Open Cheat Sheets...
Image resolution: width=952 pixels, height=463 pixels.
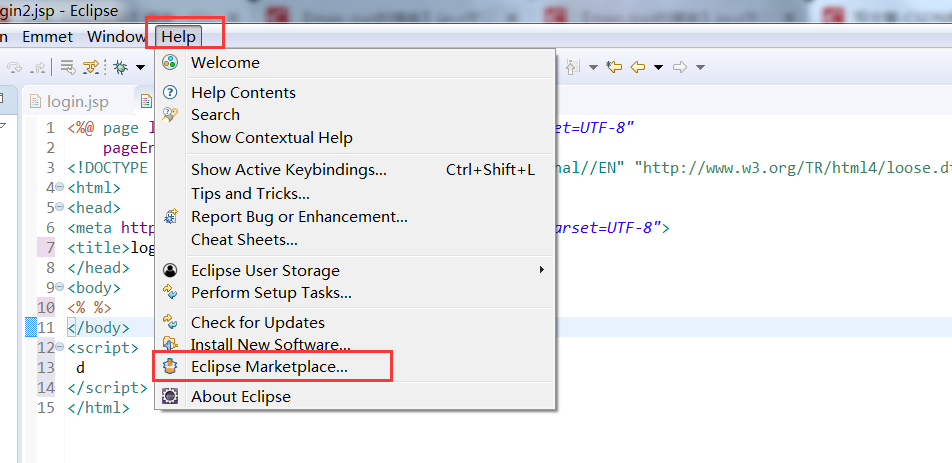click(x=355, y=240)
